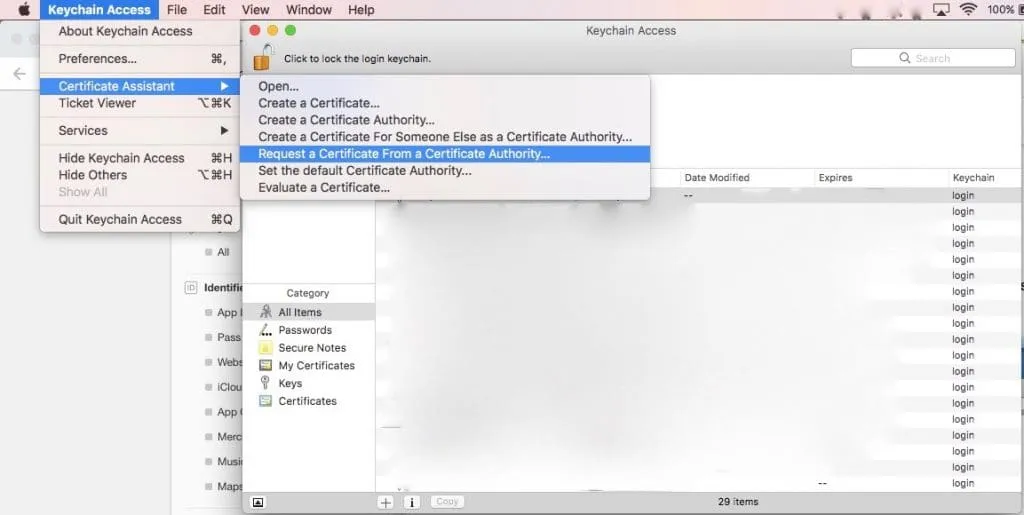The height and width of the screenshot is (515, 1024).
Task: Choose Create a Certificate…
Action: [x=445, y=103]
